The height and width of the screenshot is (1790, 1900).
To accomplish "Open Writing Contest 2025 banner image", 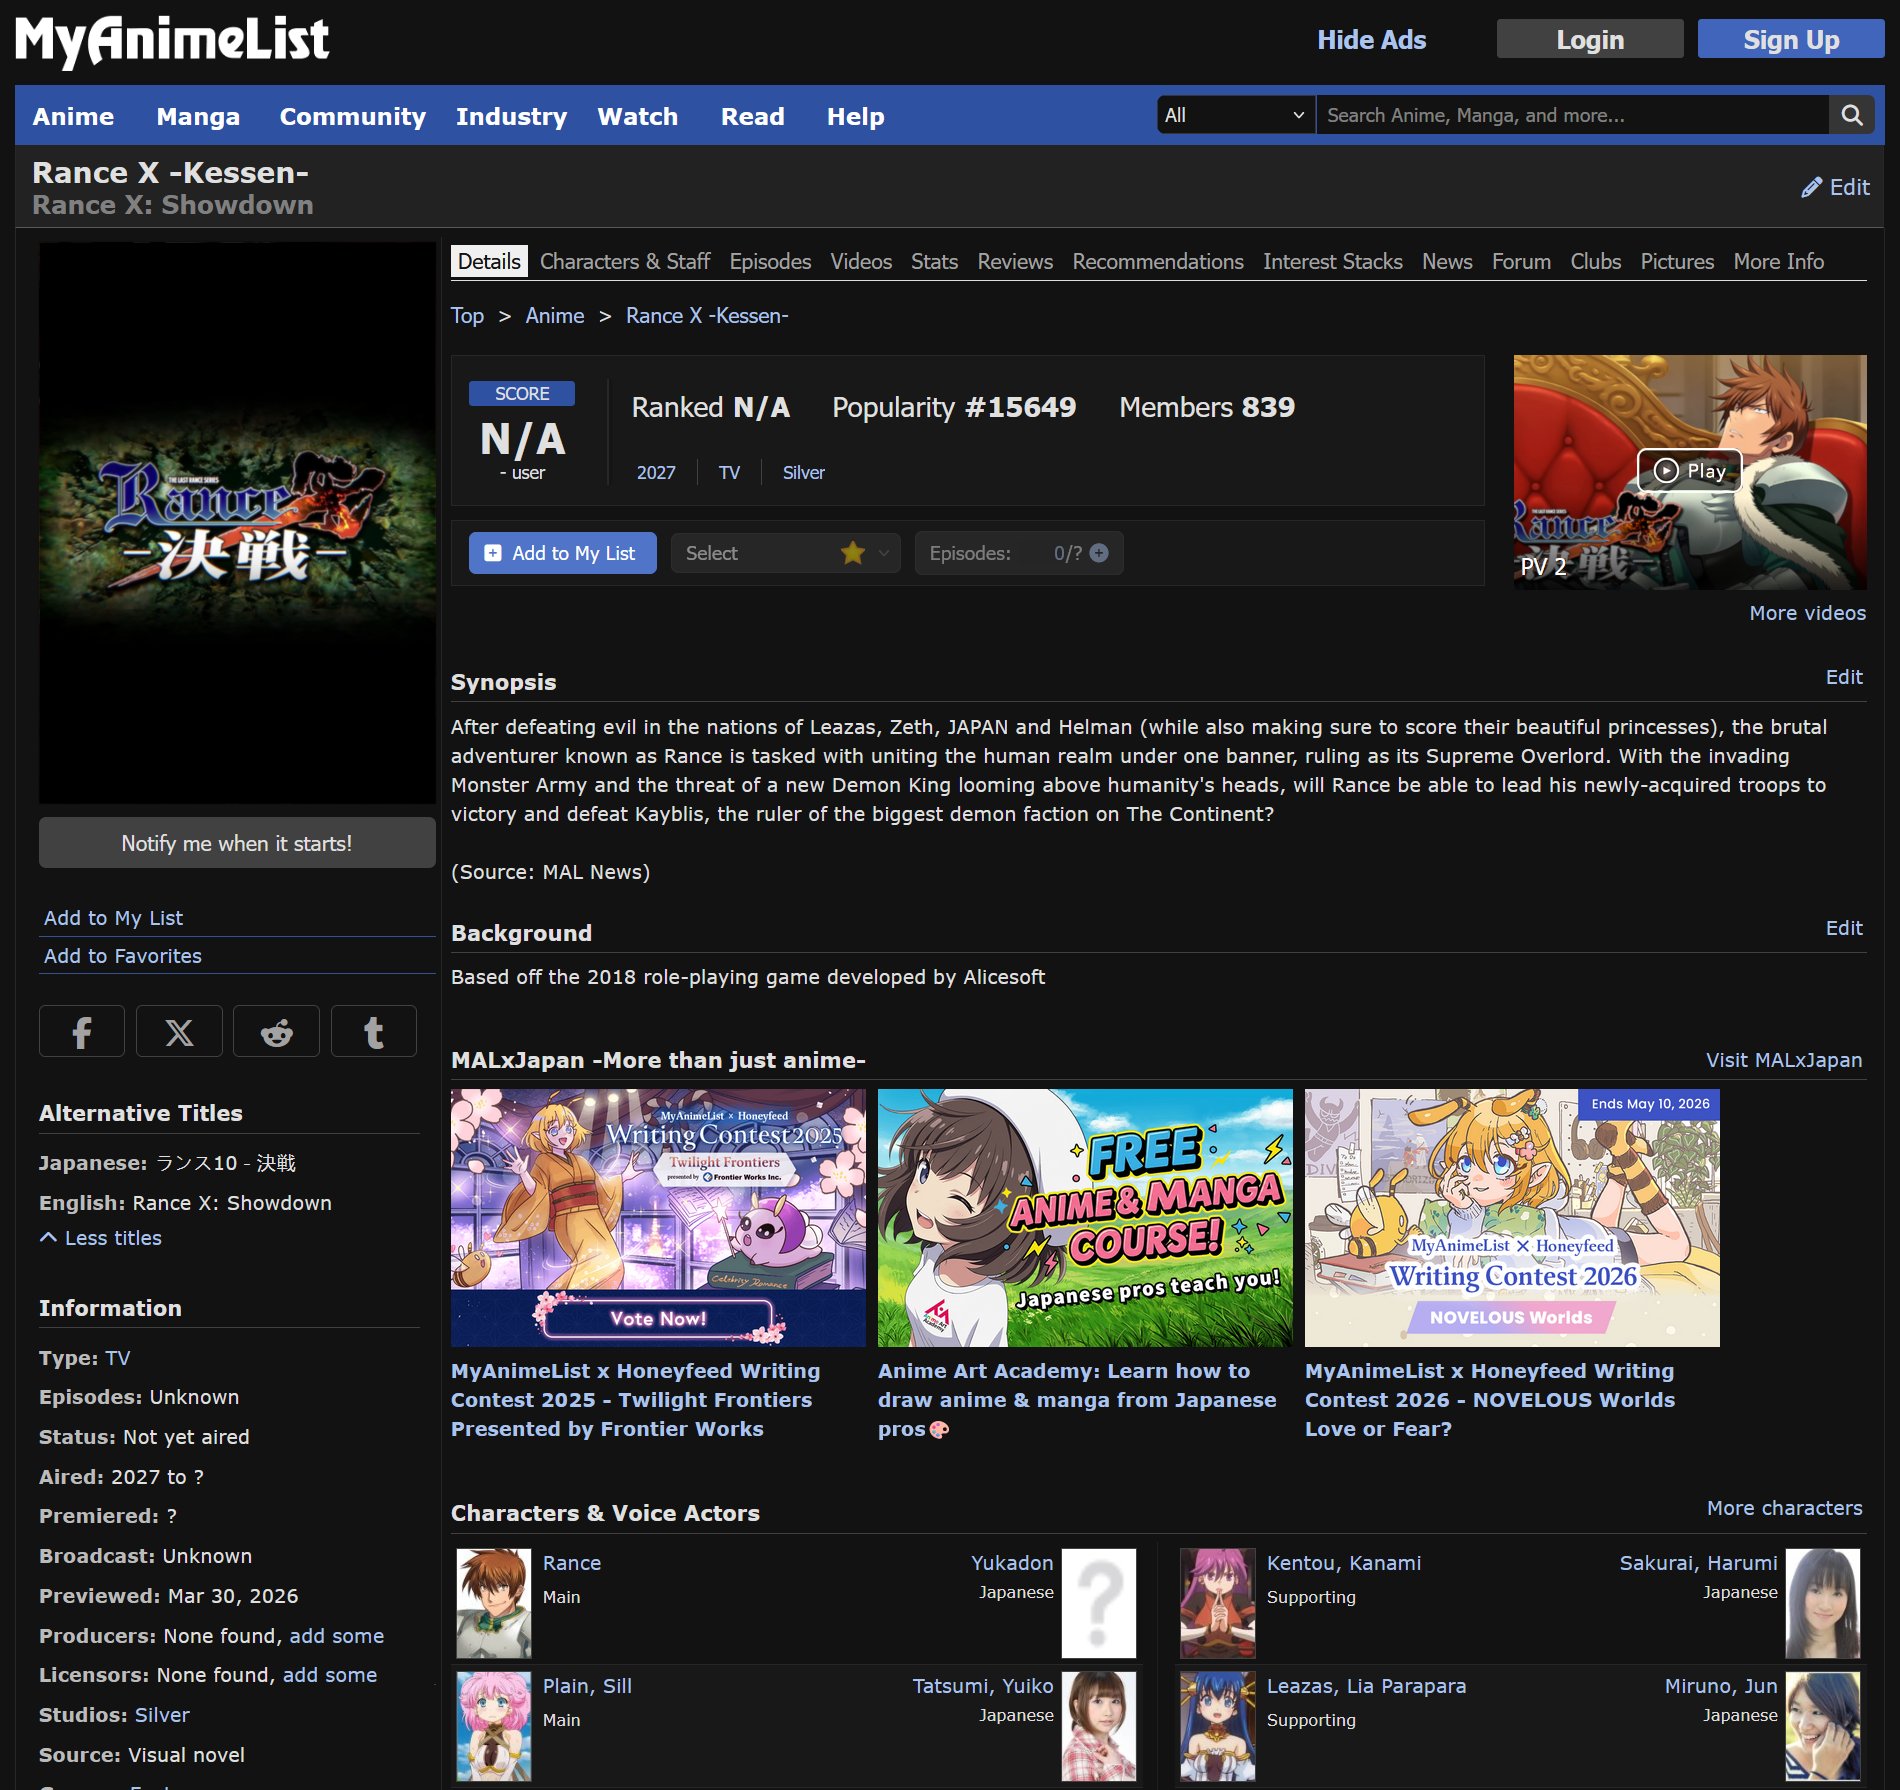I will (x=658, y=1218).
